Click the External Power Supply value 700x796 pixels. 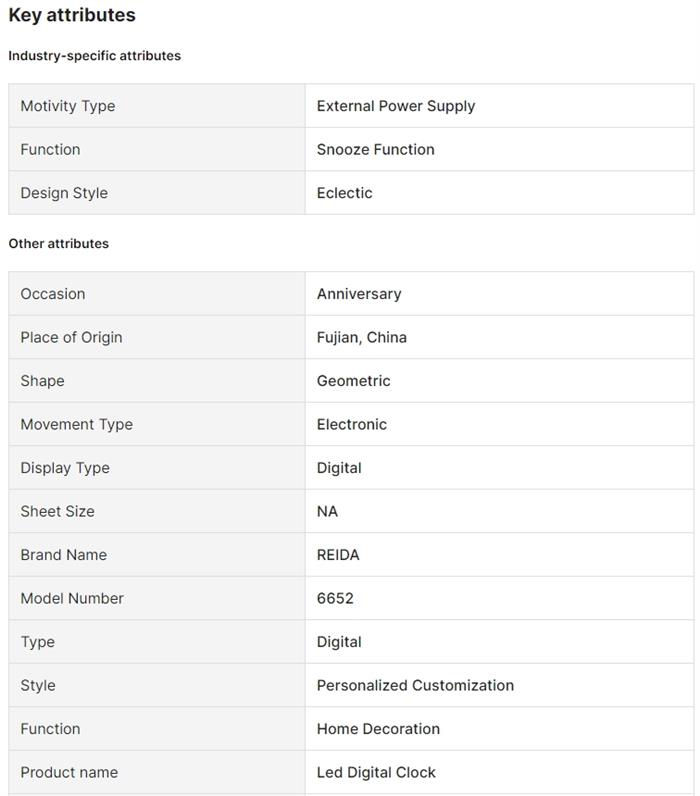(x=396, y=106)
